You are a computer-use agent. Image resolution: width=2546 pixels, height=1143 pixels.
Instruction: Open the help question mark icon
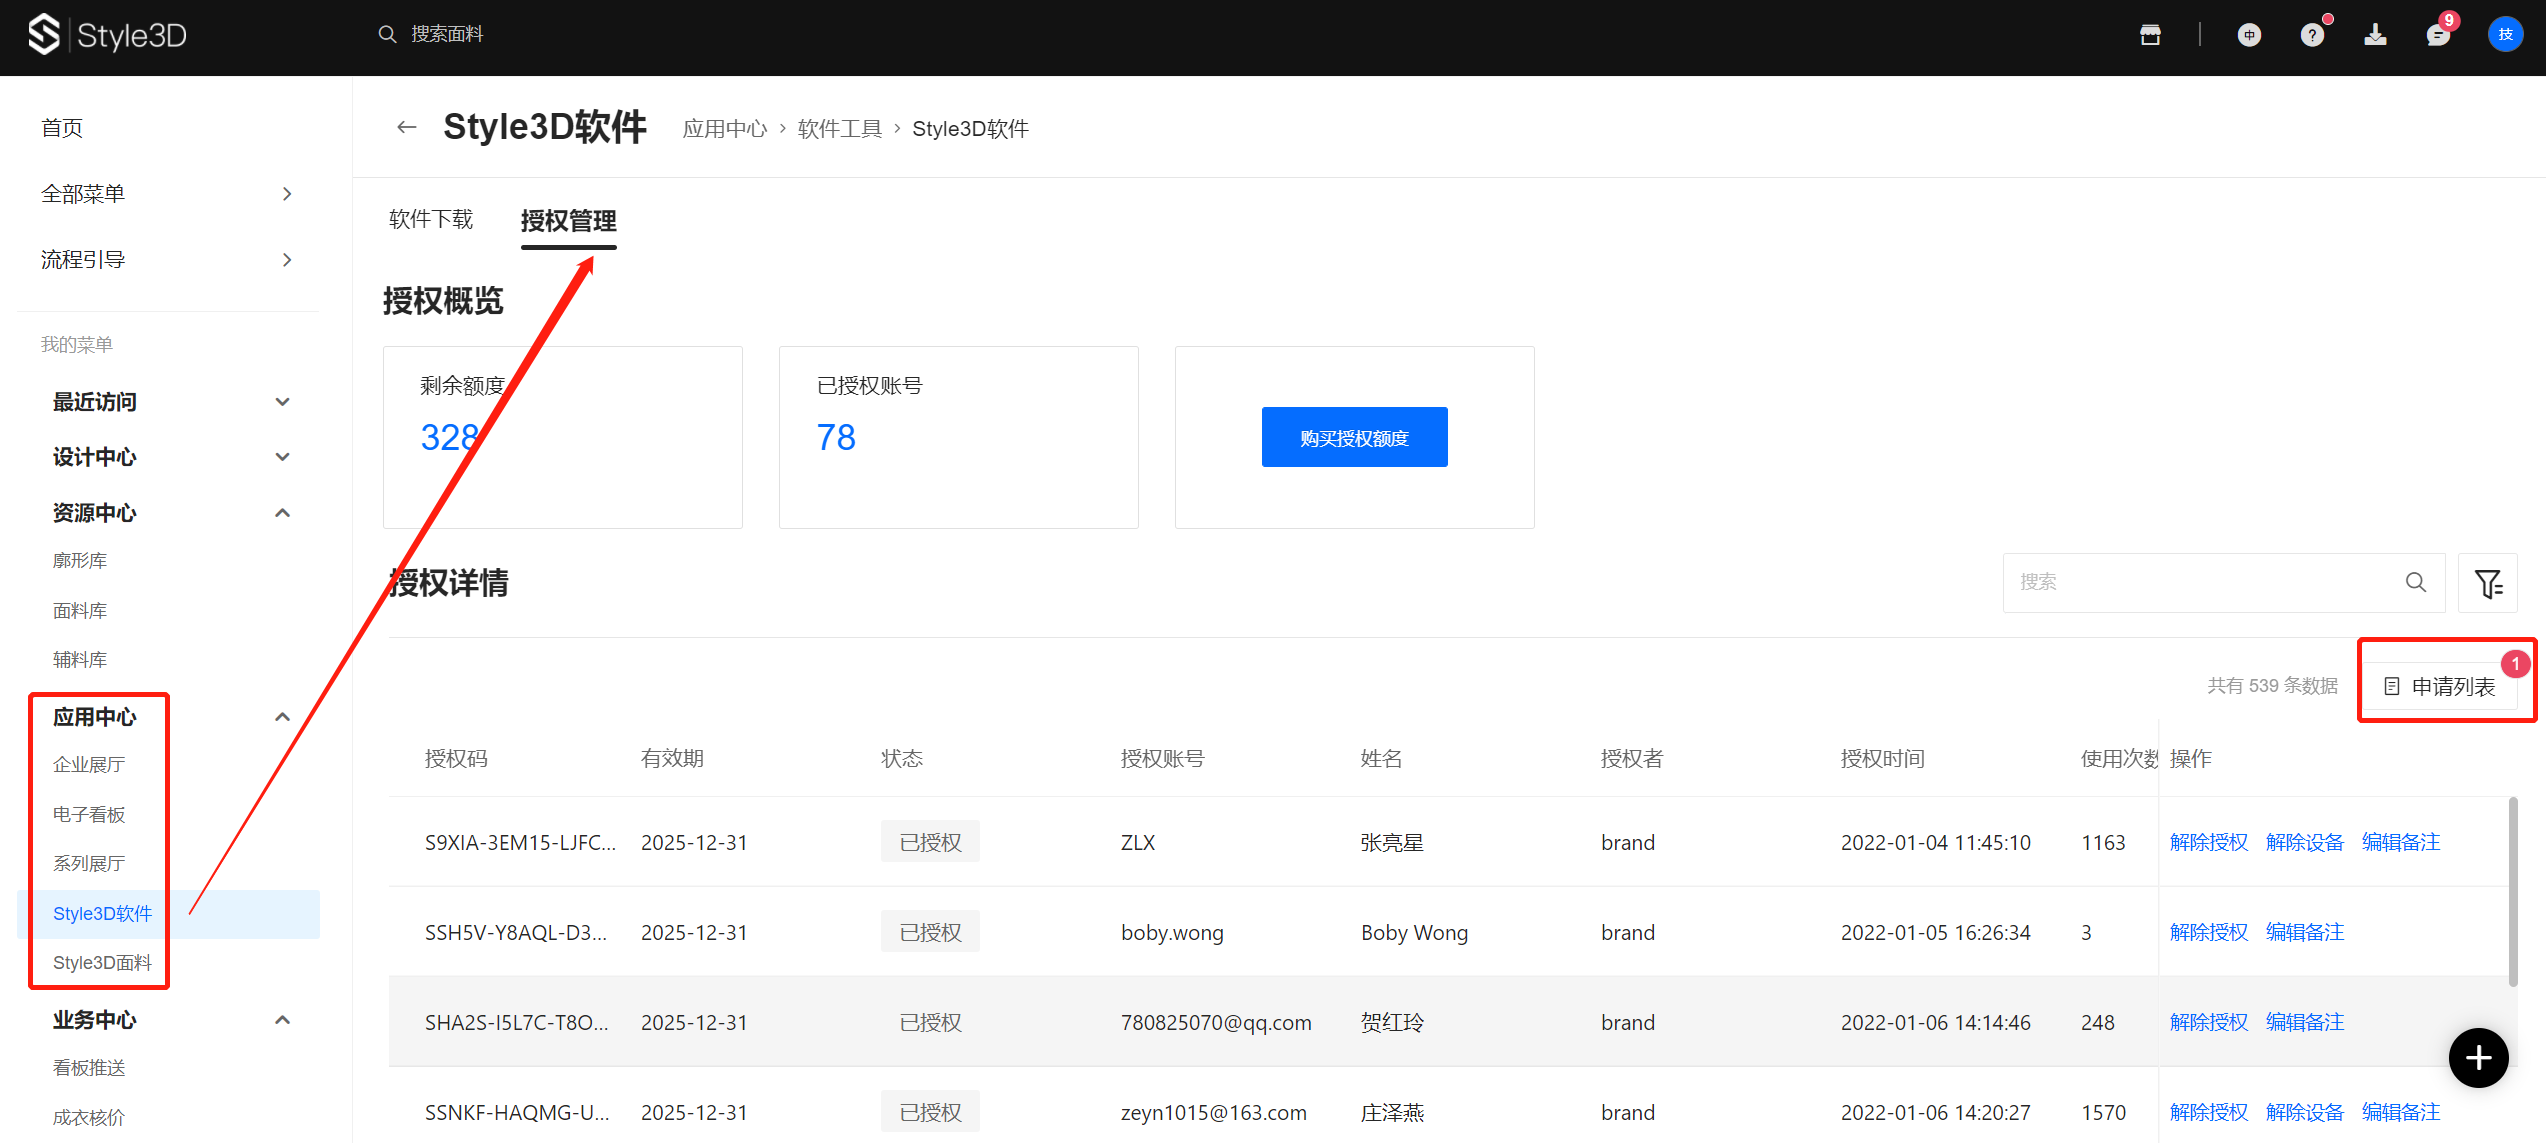2312,35
